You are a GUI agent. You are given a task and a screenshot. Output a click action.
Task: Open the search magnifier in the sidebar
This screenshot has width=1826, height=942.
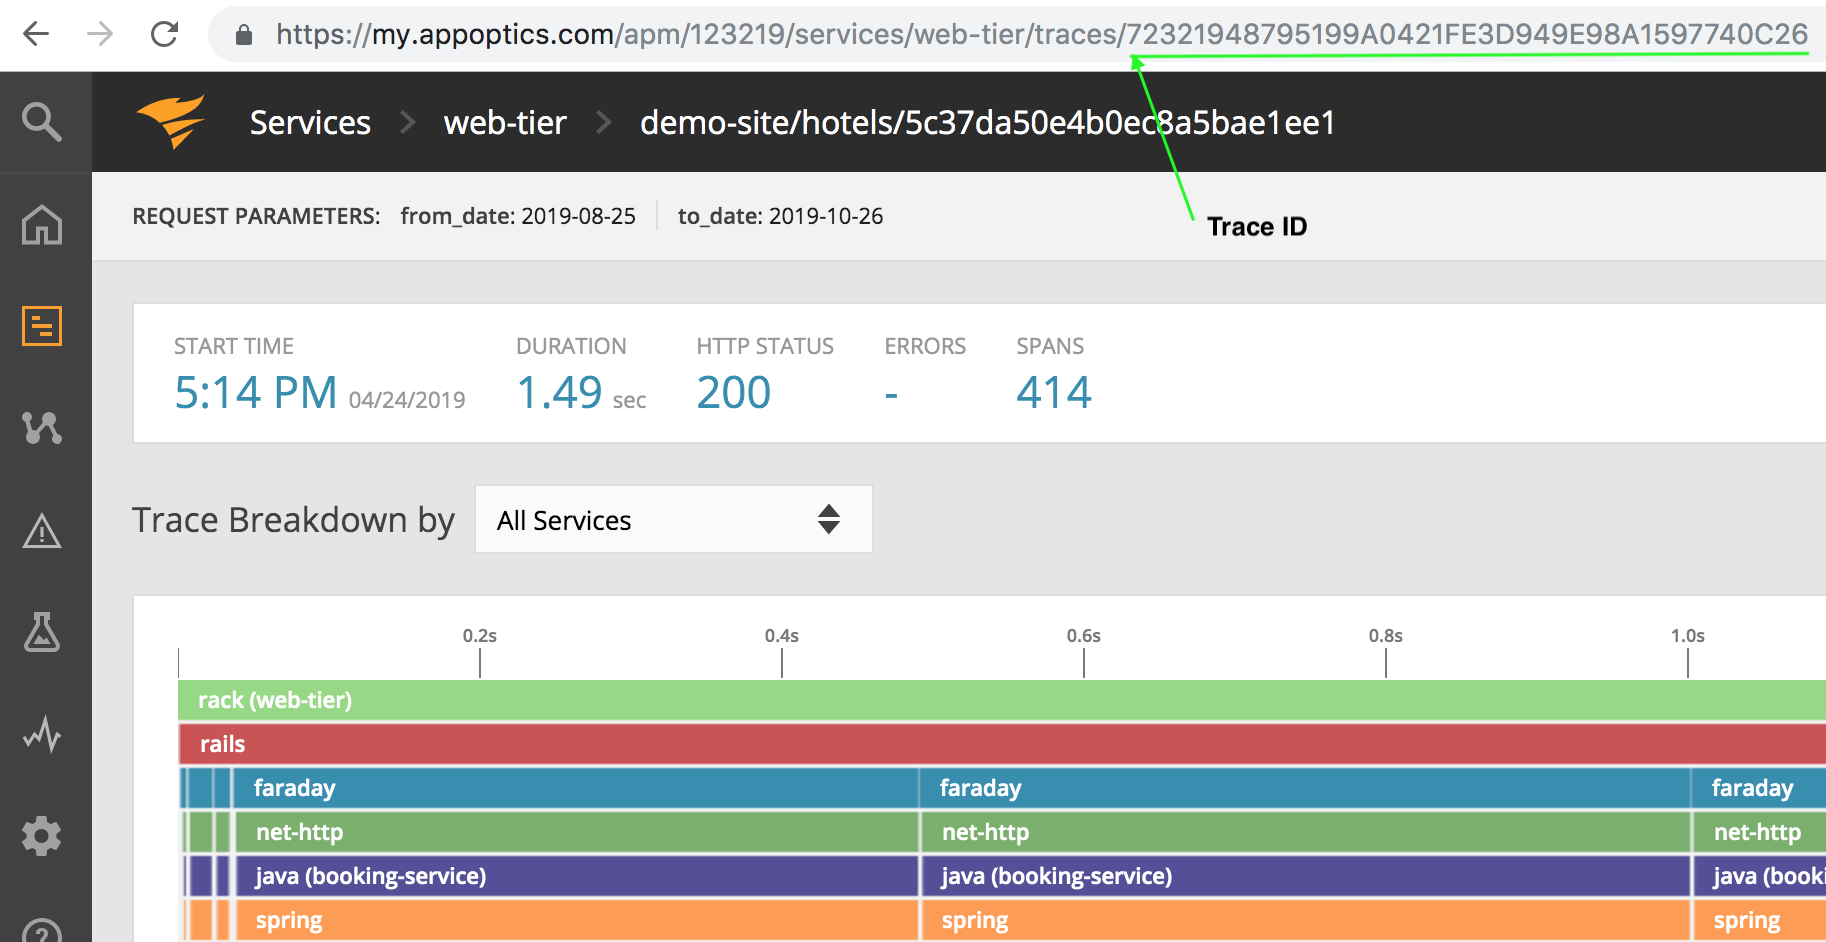click(x=42, y=122)
